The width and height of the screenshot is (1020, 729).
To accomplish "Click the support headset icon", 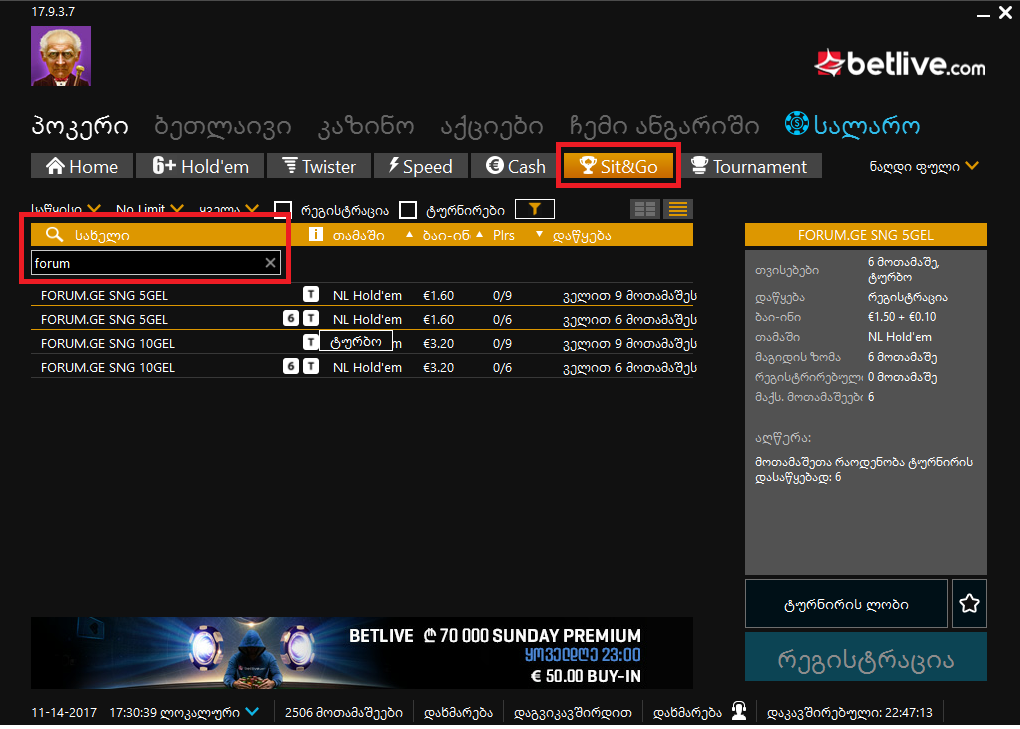I will (739, 711).
